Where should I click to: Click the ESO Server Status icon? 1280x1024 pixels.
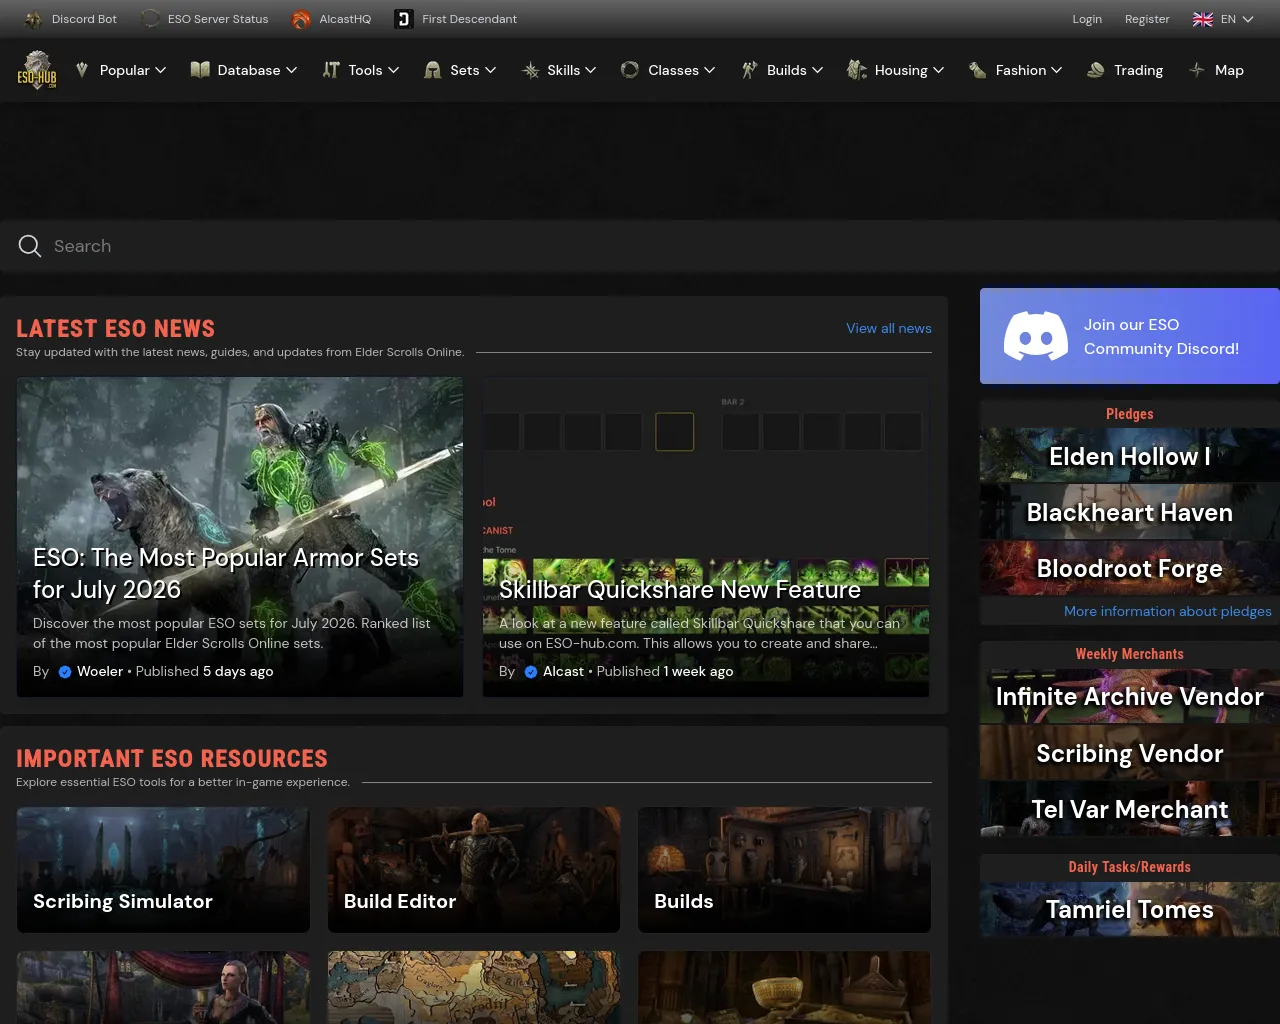click(x=150, y=19)
